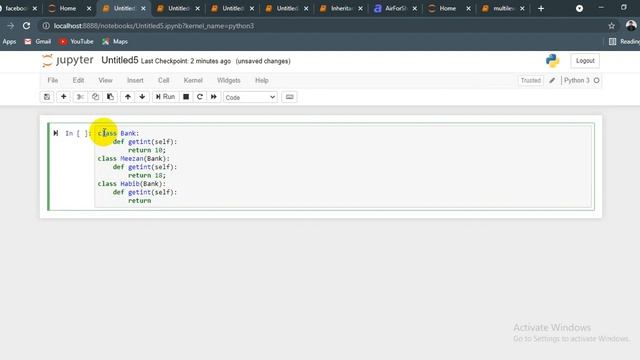
Task: Move selected cell down arrow
Action: tap(142, 97)
